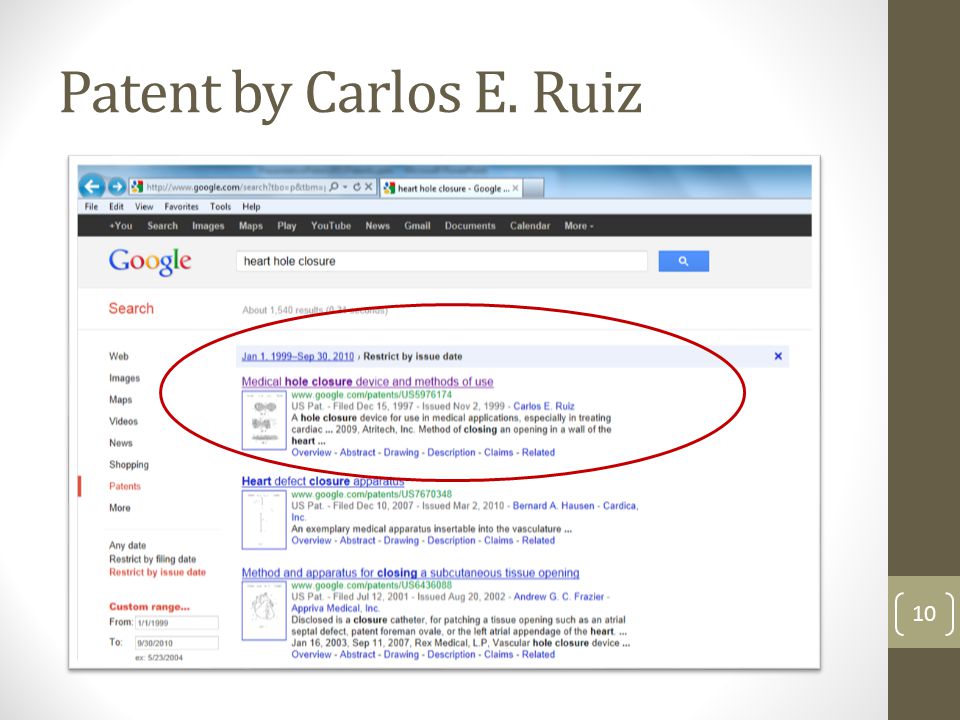
Task: Click the browser forward arrow button
Action: click(x=117, y=187)
